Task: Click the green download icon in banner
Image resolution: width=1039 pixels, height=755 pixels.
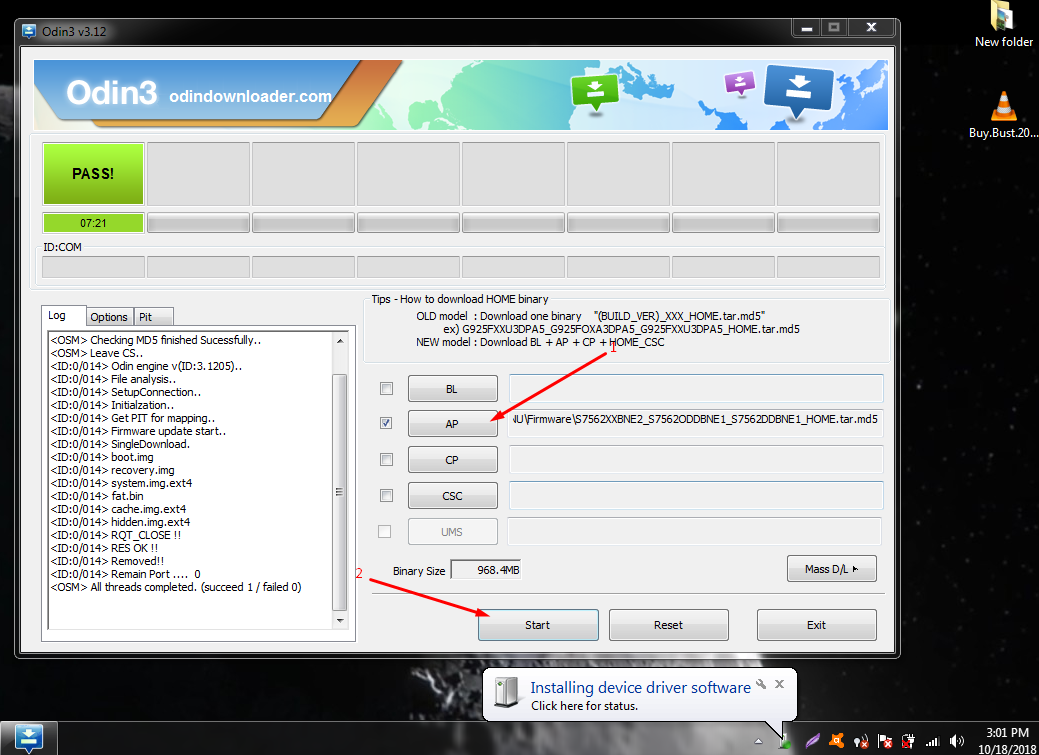Action: [594, 92]
